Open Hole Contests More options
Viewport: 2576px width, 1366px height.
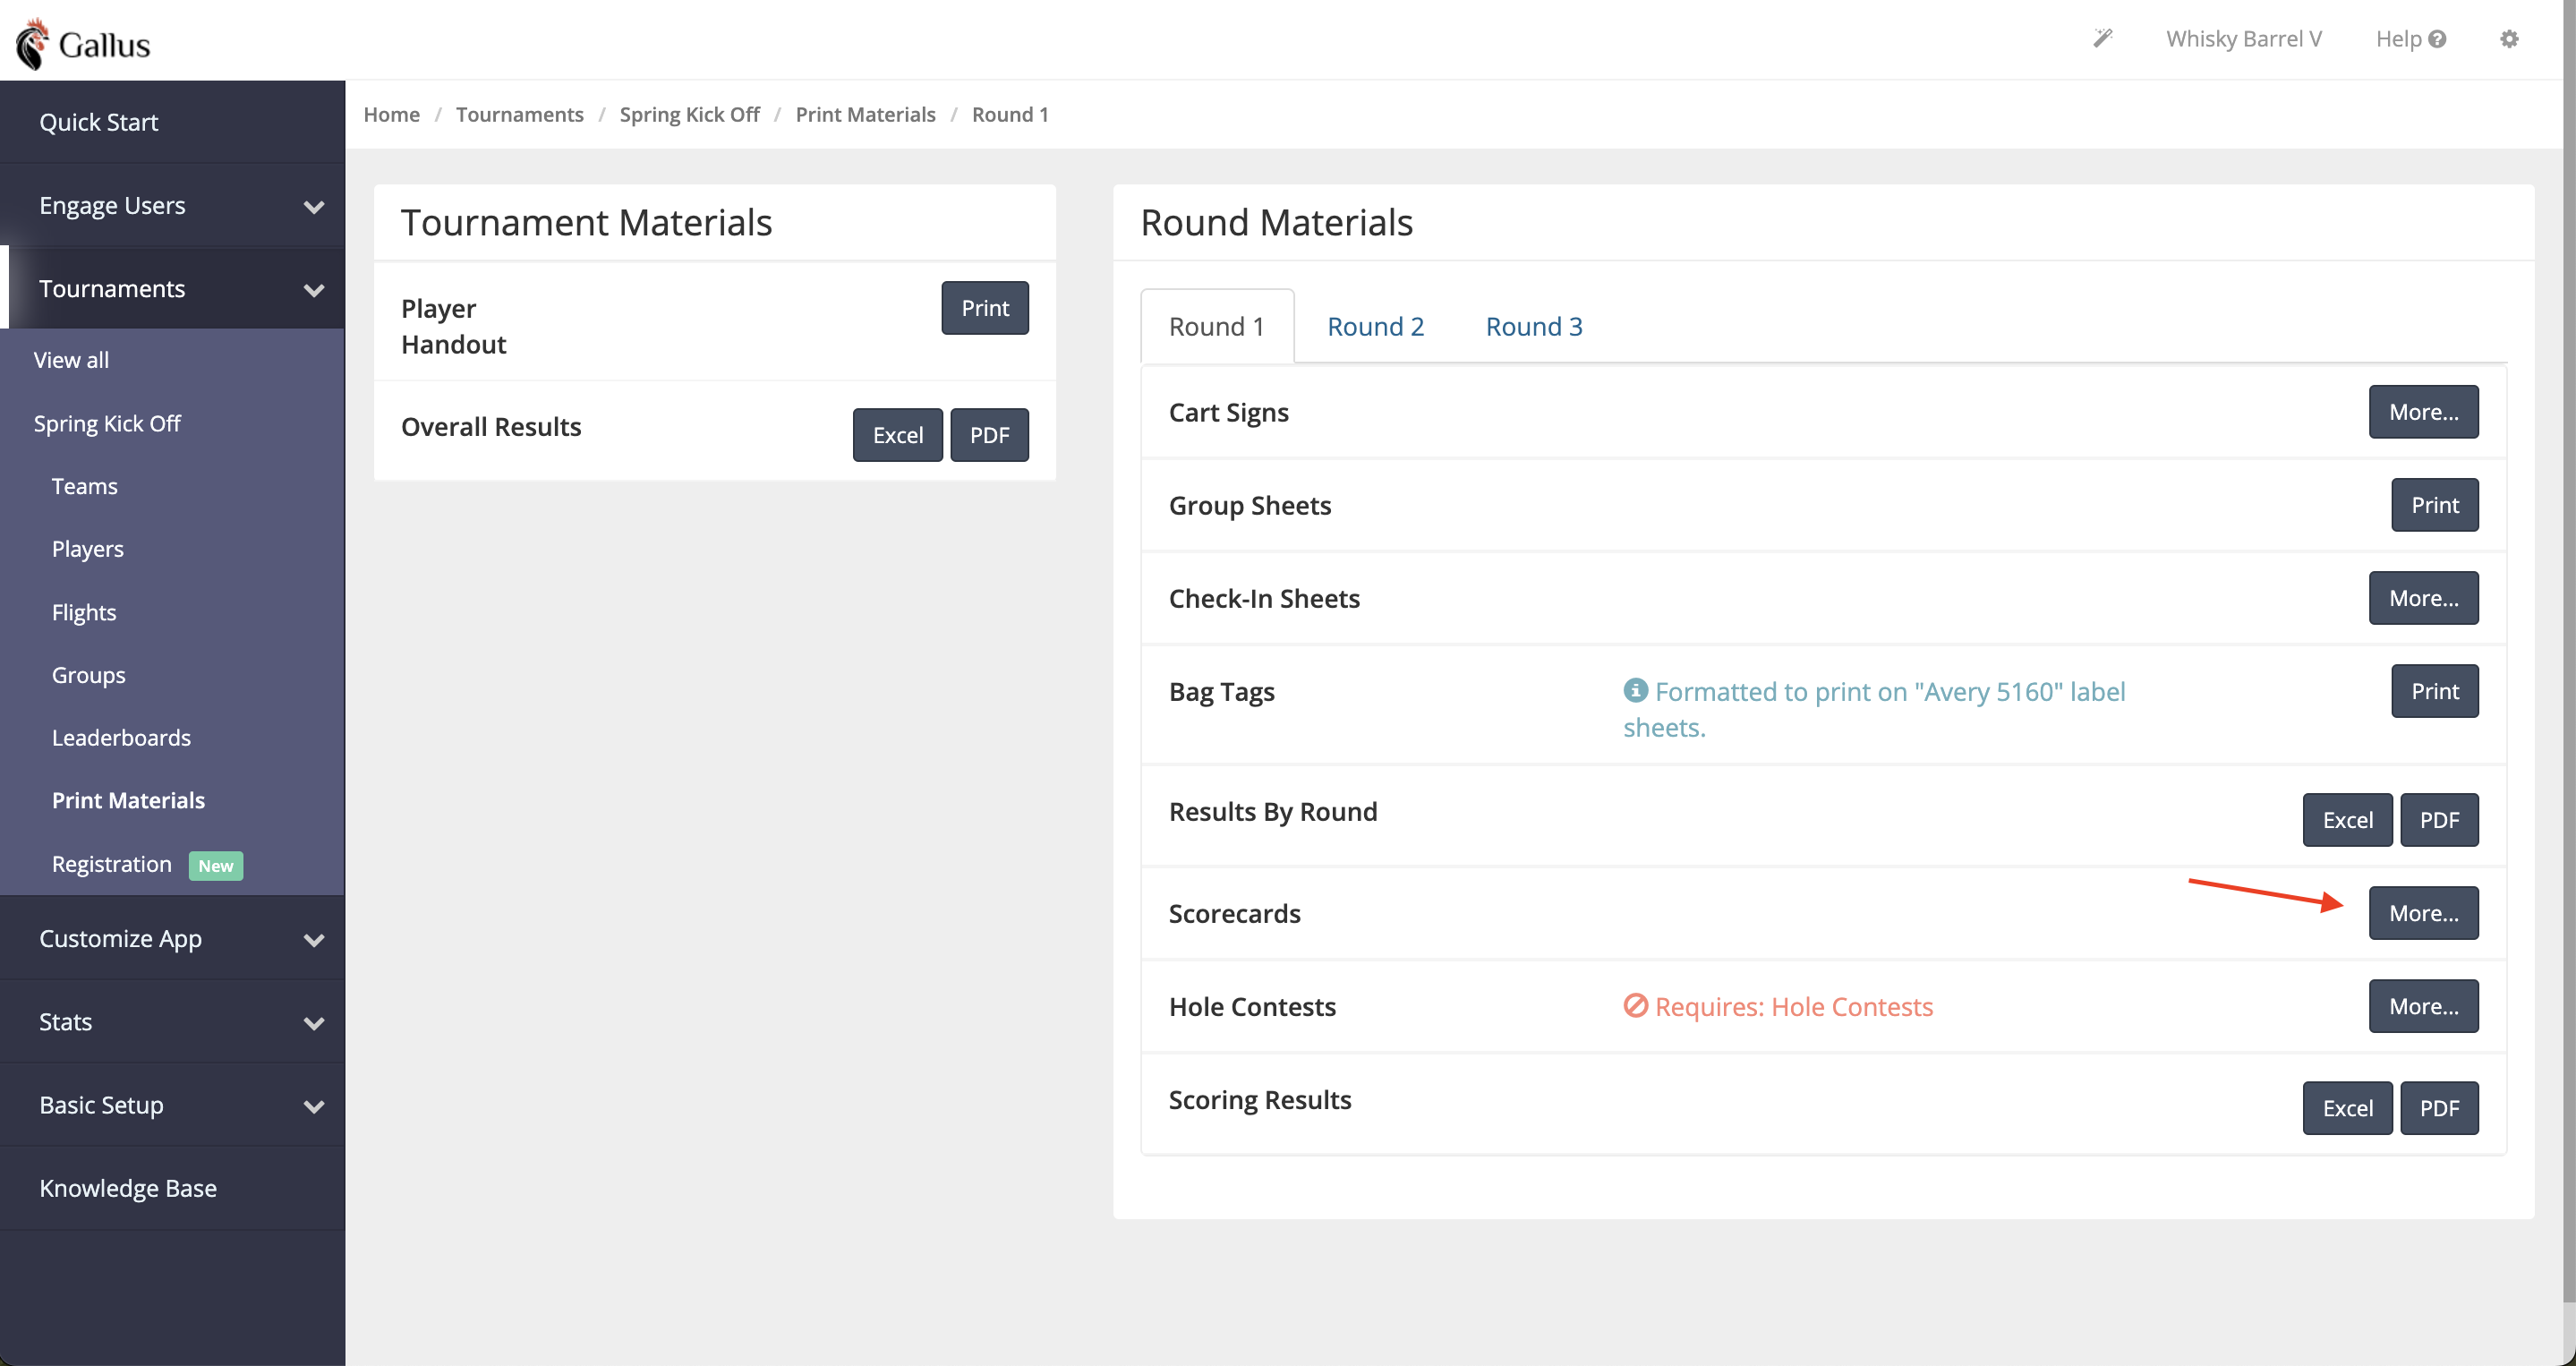click(2423, 1006)
